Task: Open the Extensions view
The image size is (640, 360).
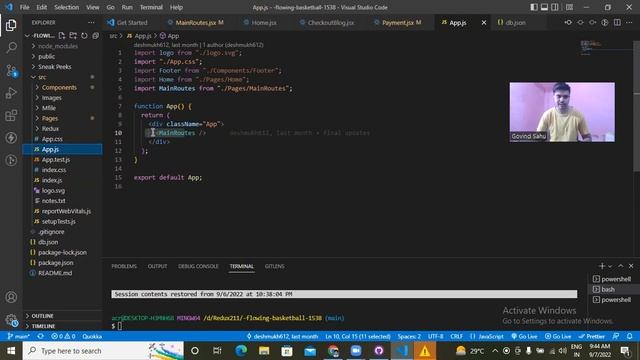Action: tap(11, 116)
